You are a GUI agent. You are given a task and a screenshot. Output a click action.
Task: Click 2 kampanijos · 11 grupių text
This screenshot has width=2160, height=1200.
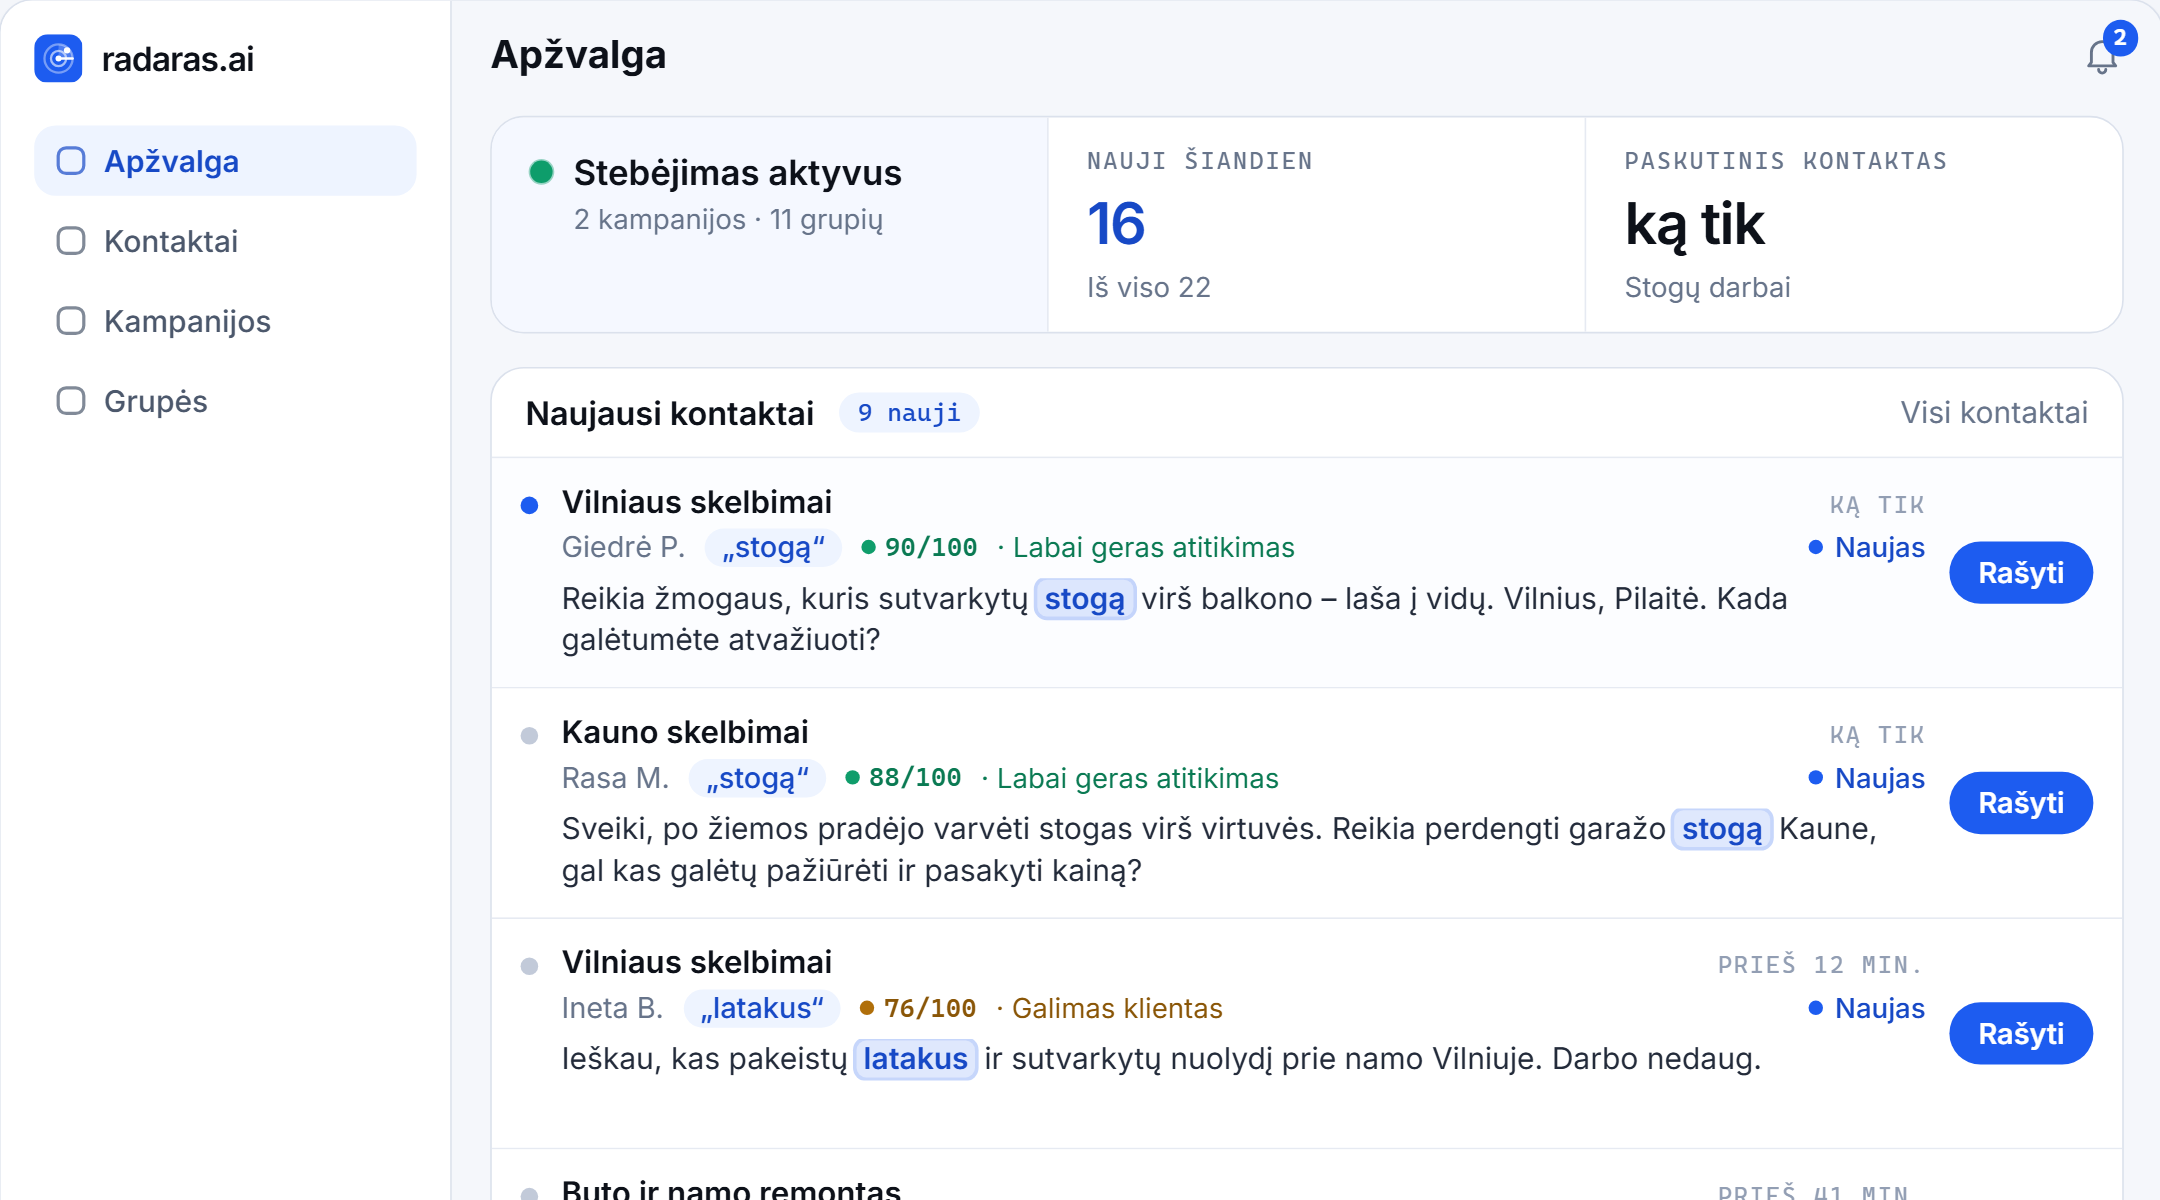(x=728, y=219)
